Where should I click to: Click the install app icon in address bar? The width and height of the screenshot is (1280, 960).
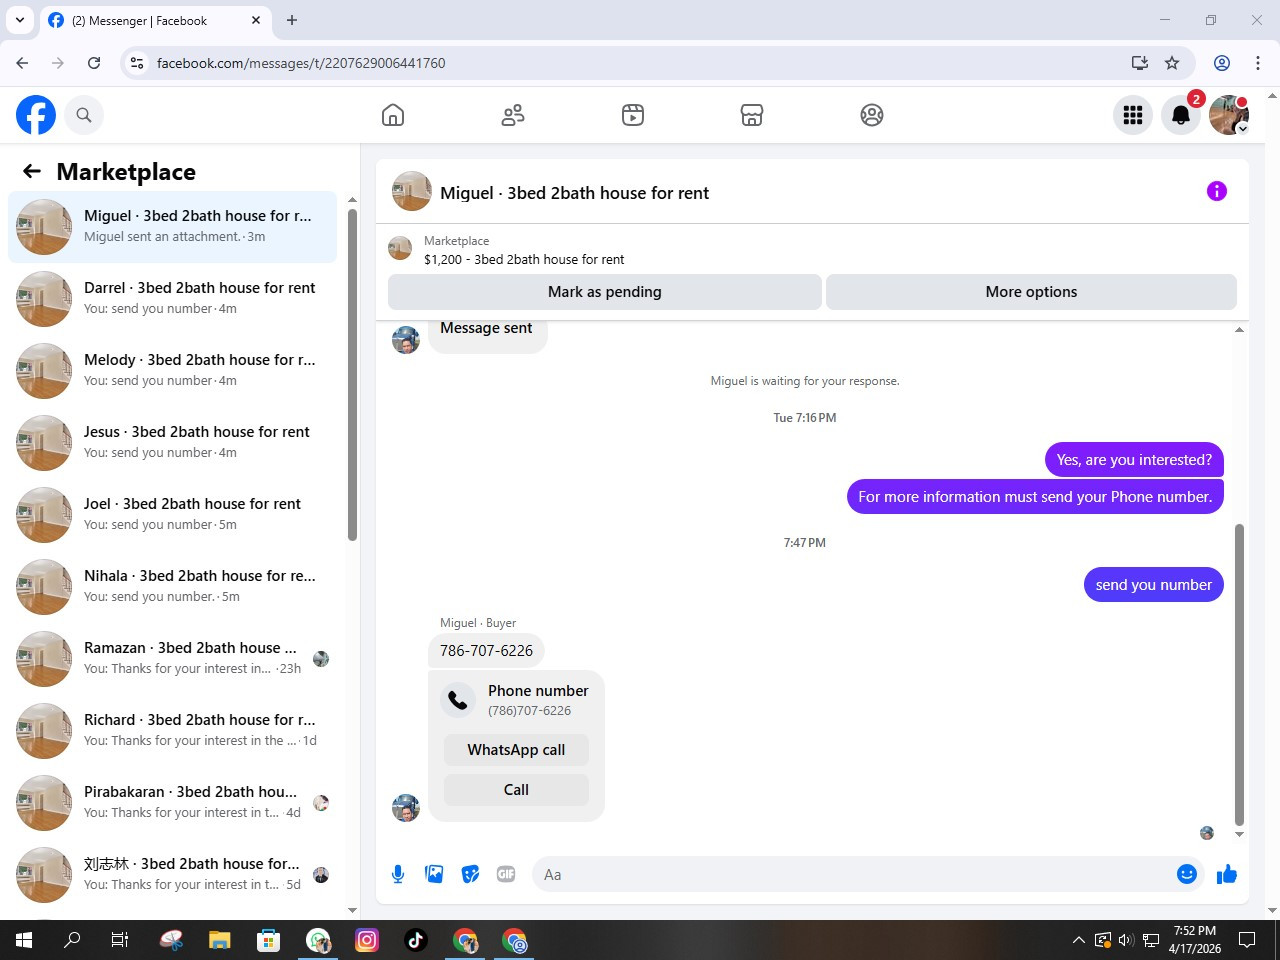[1139, 63]
